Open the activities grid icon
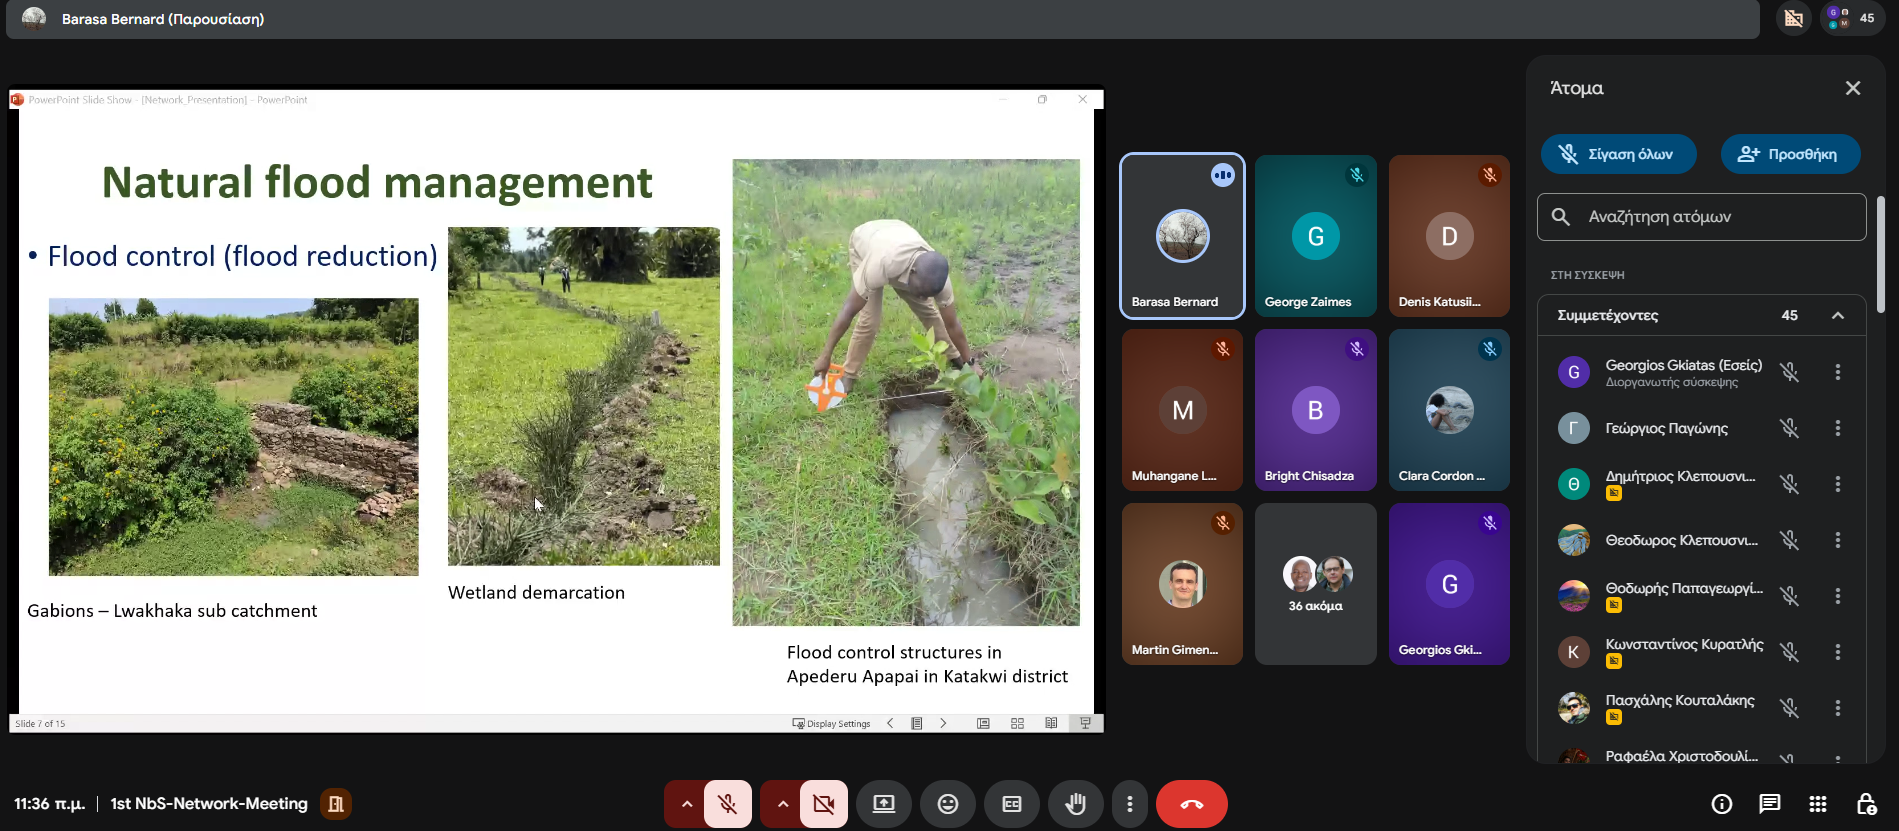The image size is (1899, 831). (x=1817, y=804)
